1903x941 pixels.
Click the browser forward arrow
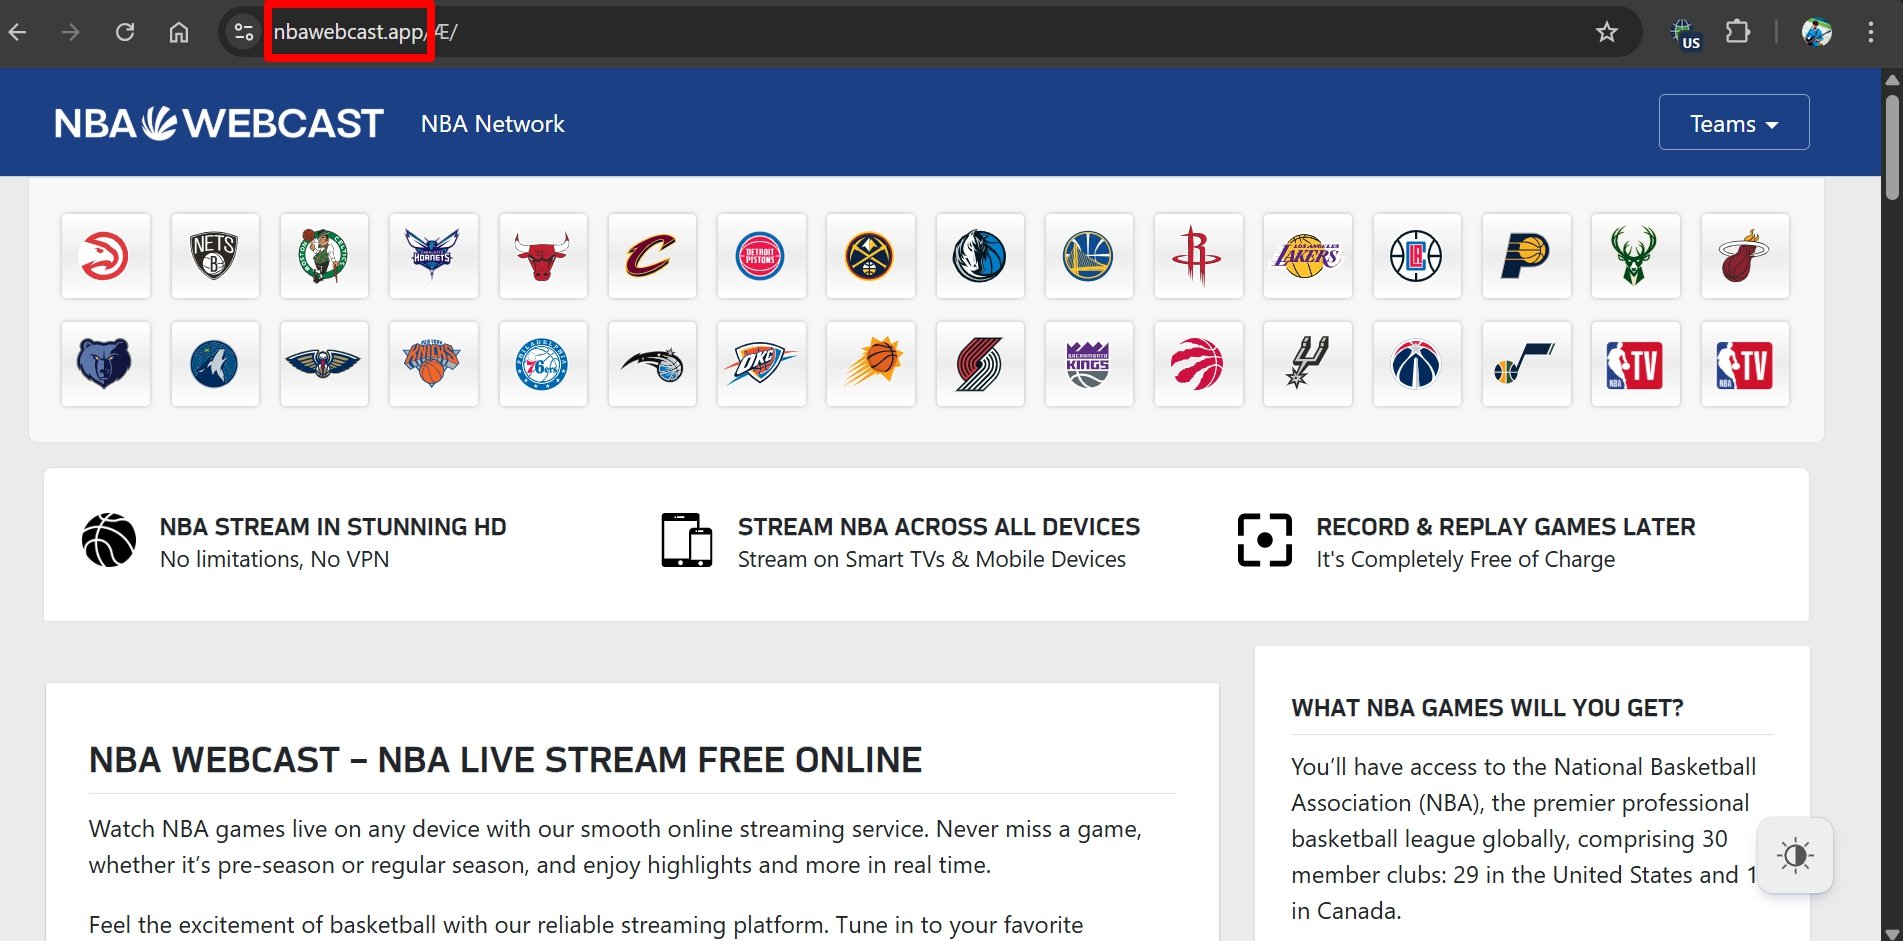[x=70, y=32]
